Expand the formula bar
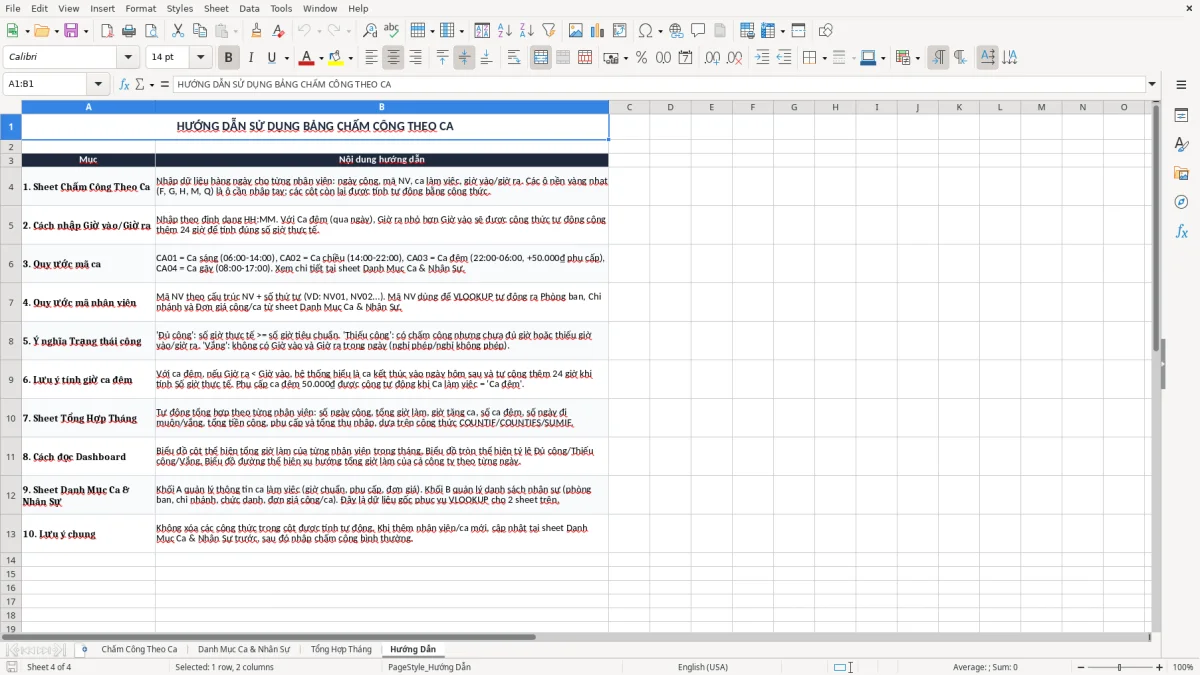The image size is (1200, 675). coord(1152,84)
